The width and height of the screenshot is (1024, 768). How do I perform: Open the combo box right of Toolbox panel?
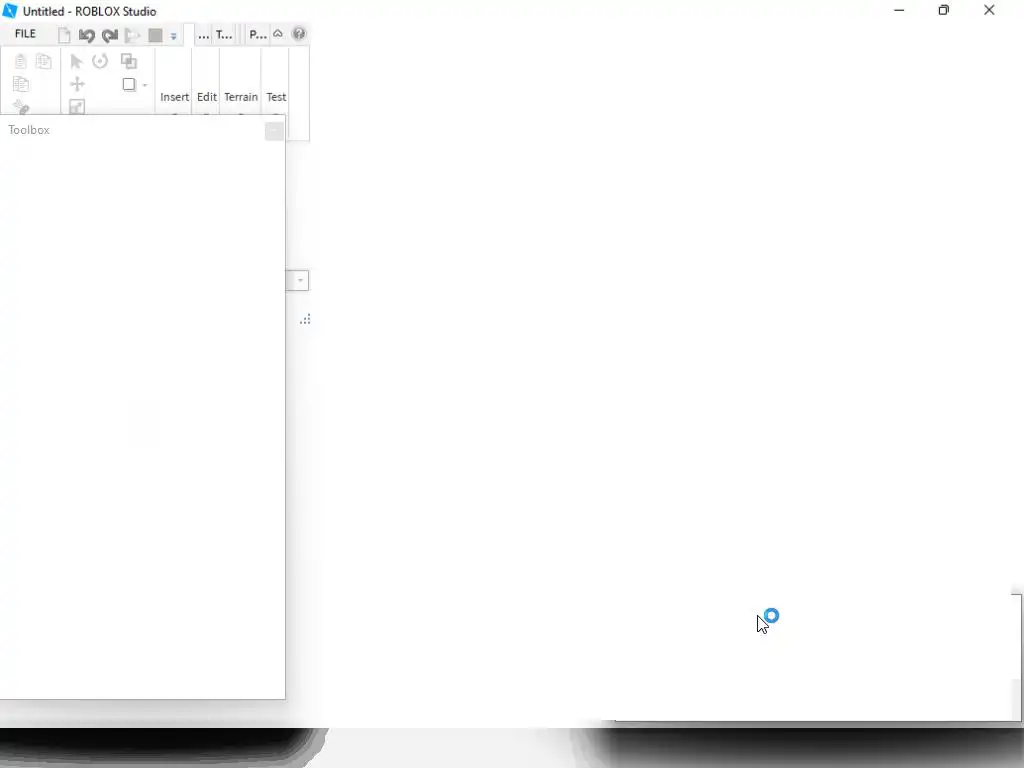(297, 281)
